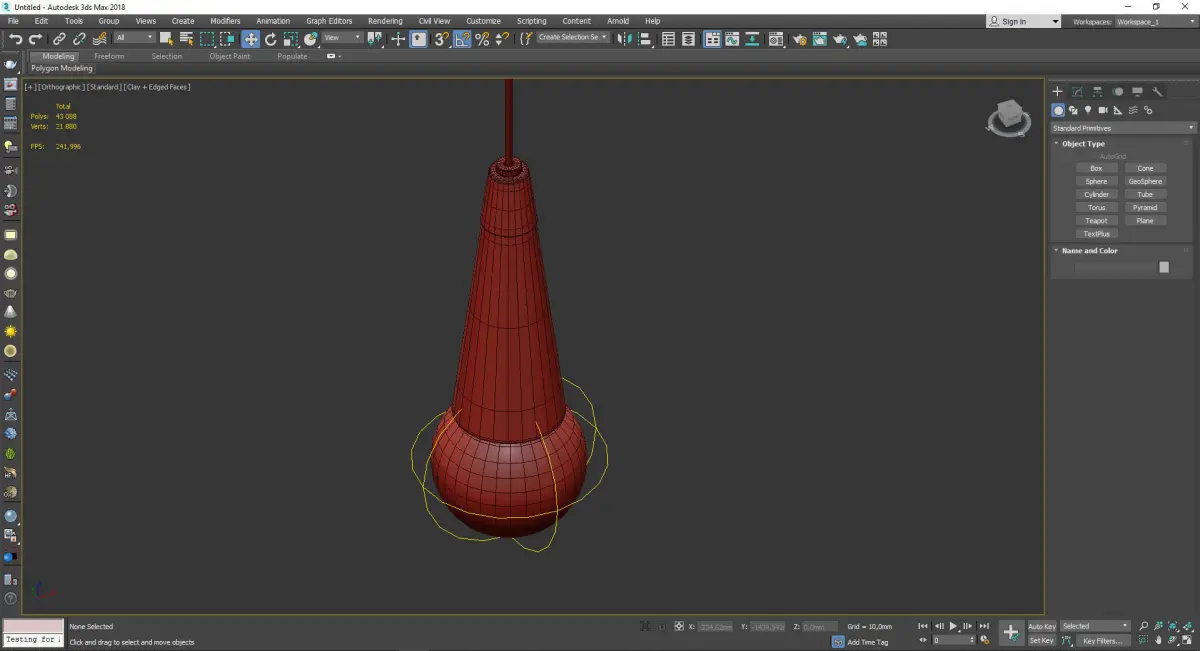The image size is (1200, 651).
Task: Open the Graph Editors menu
Action: coord(329,21)
